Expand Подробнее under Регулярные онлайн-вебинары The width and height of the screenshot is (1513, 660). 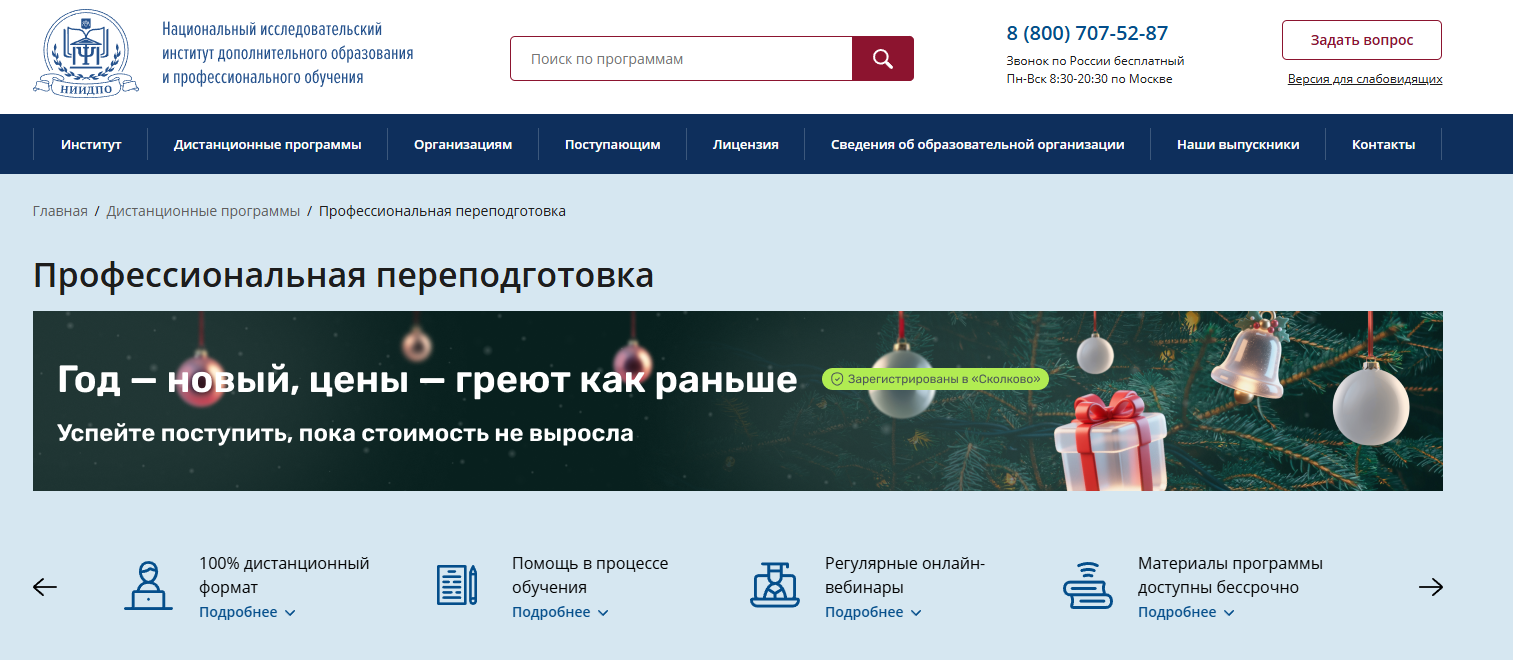[x=873, y=612]
